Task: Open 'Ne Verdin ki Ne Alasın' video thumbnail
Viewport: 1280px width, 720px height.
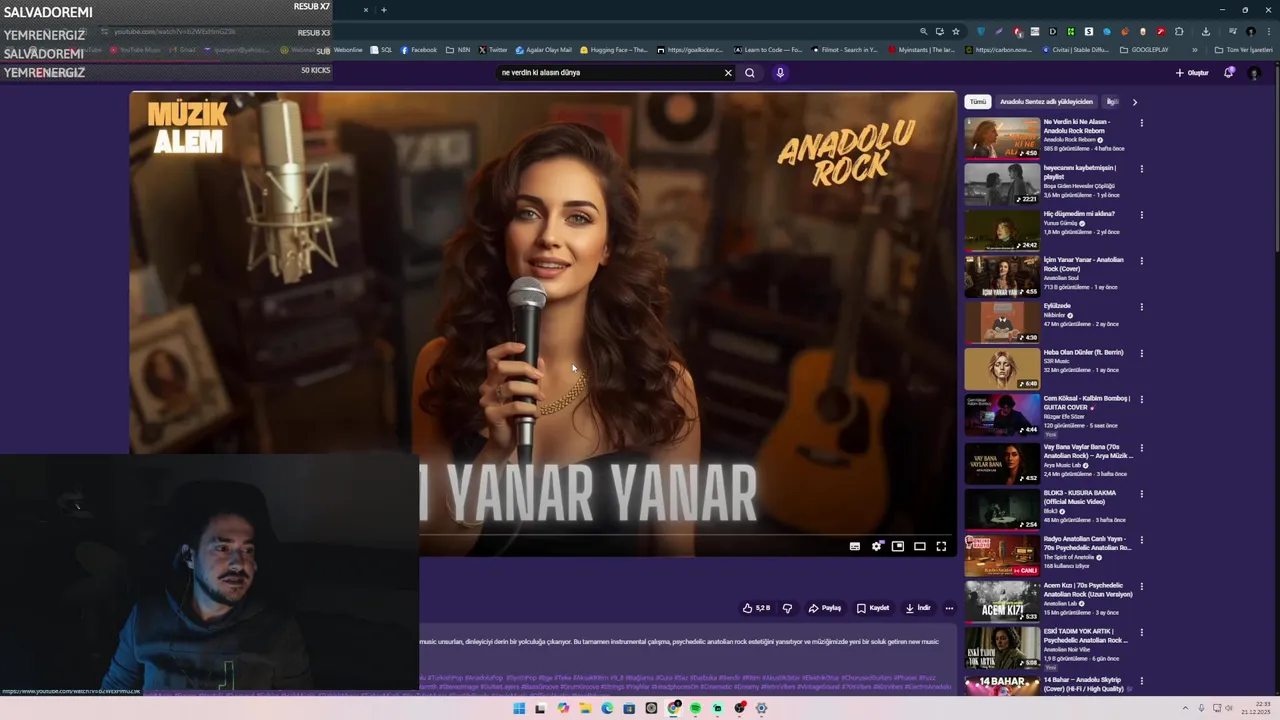Action: [1002, 138]
